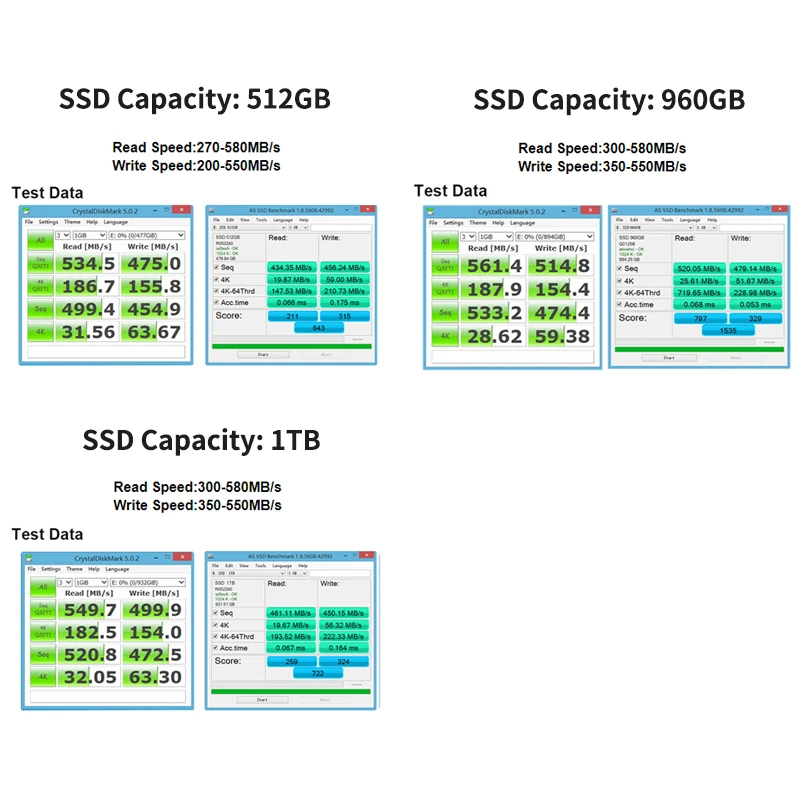Close the 1TB CrystalDiskMark window
Screen dimensions: 800x800
click(183, 557)
